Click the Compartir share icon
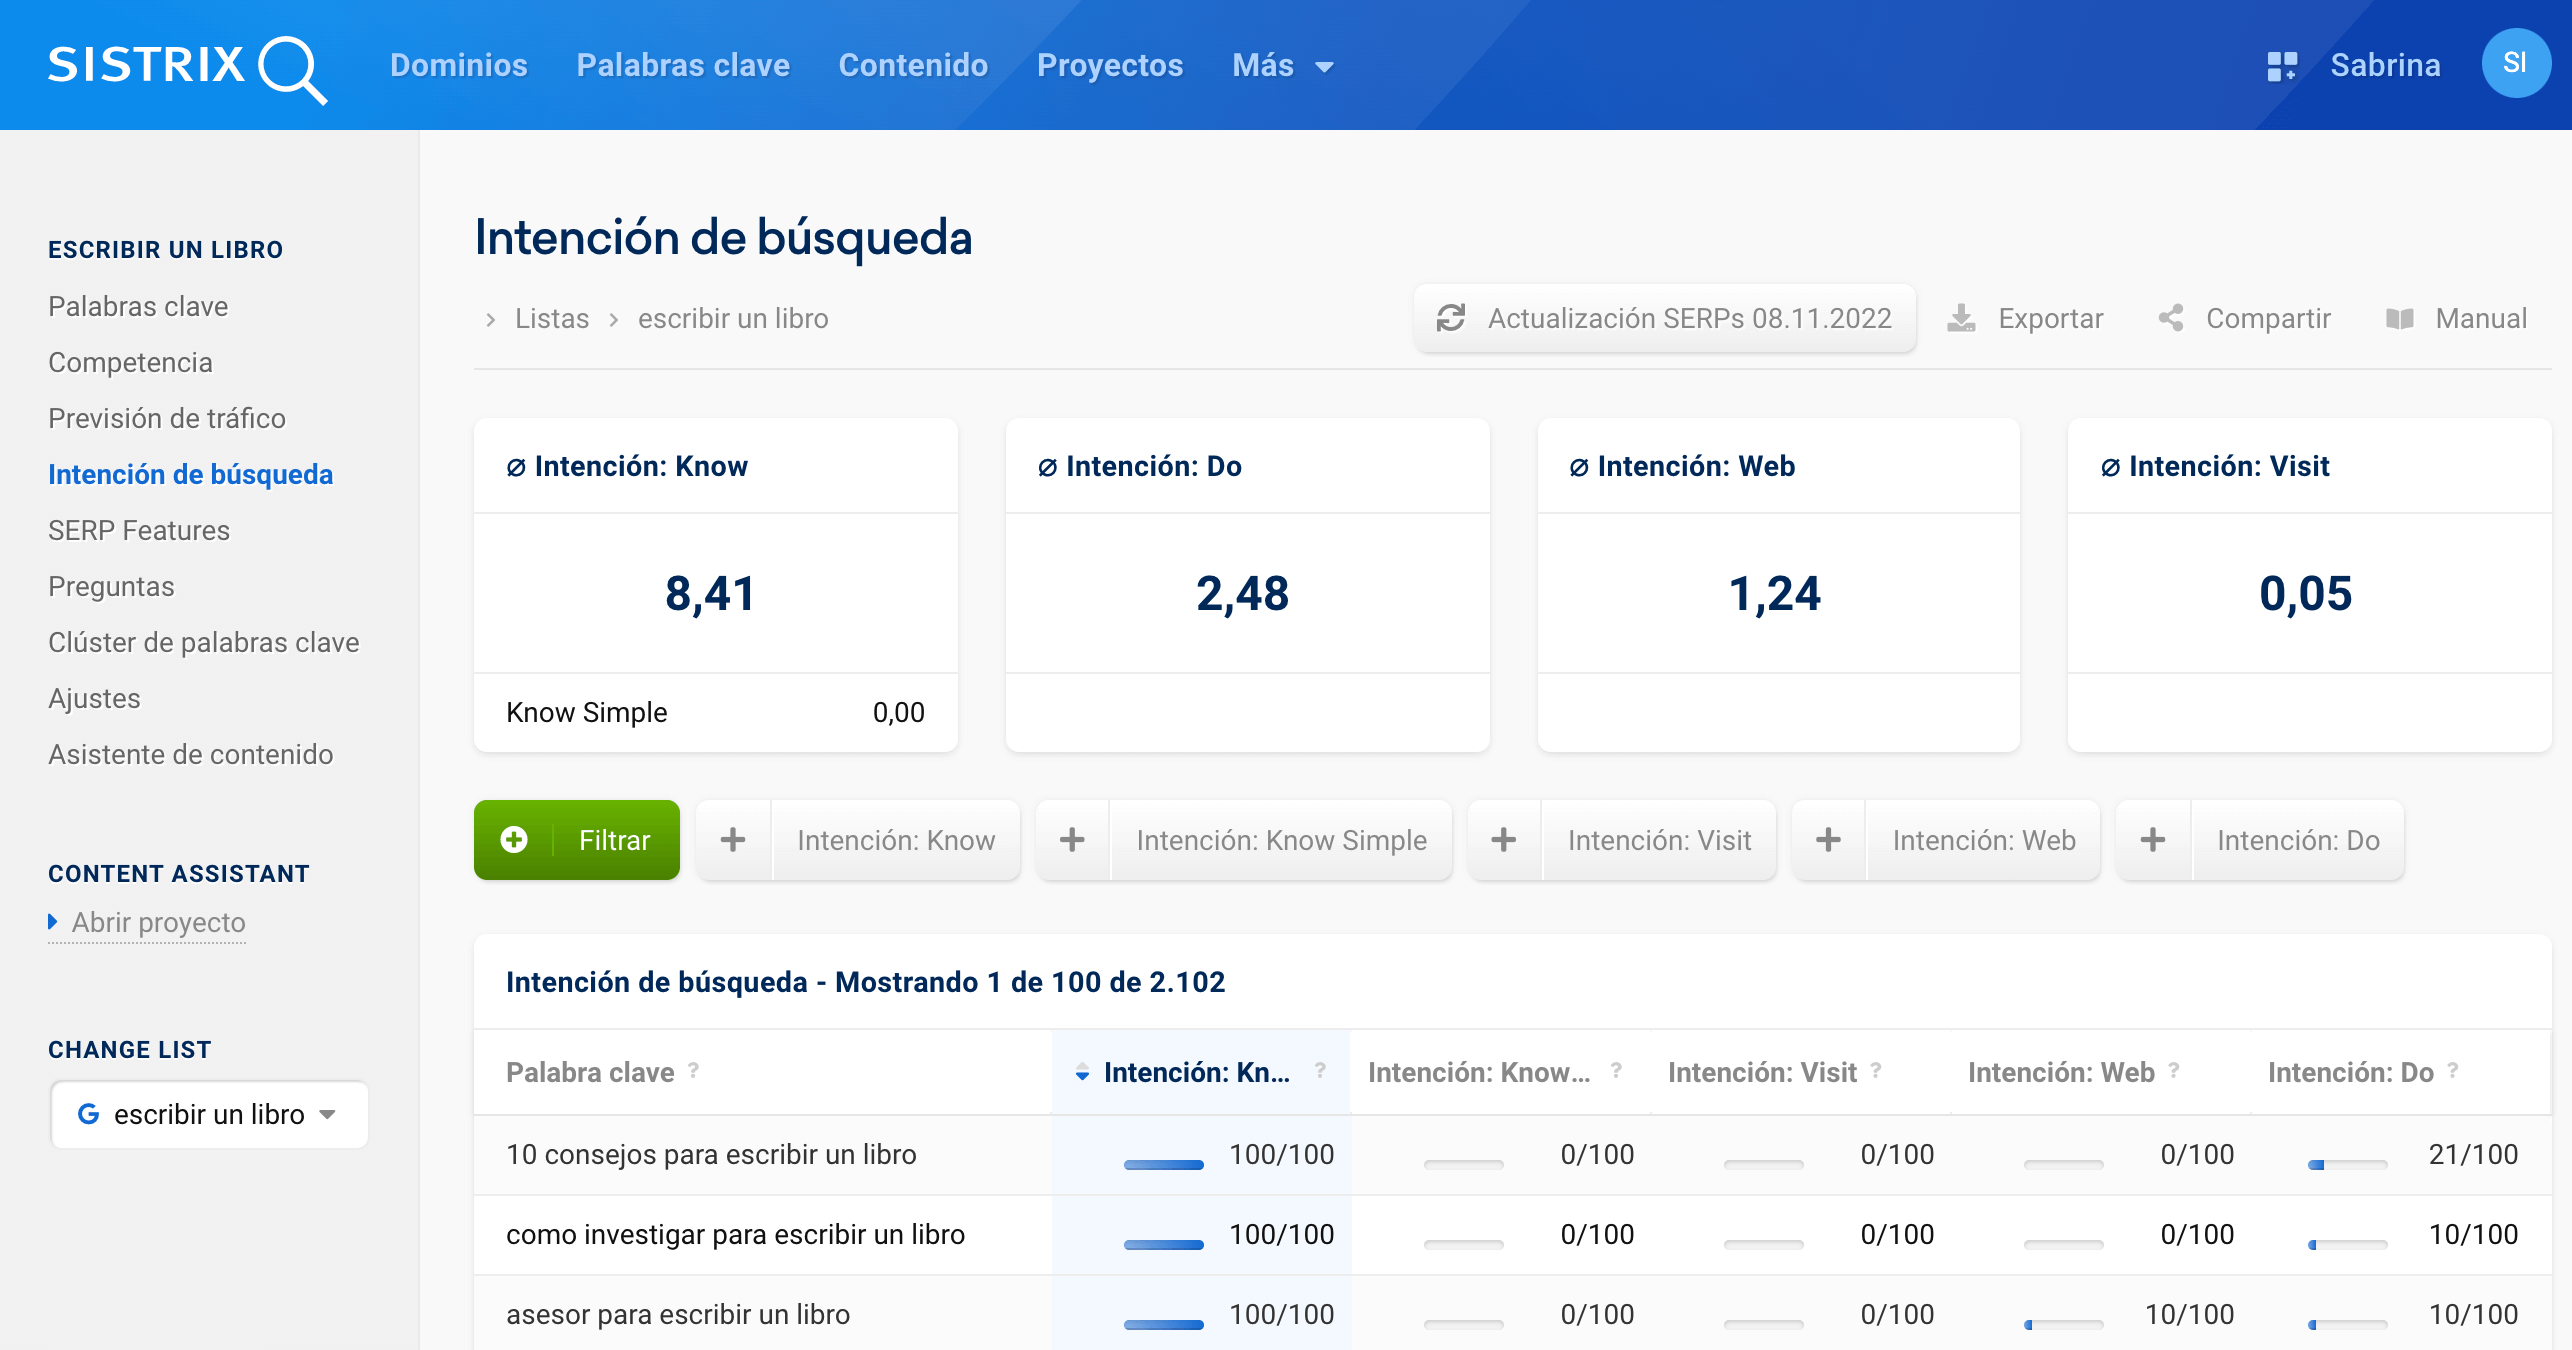 2170,318
